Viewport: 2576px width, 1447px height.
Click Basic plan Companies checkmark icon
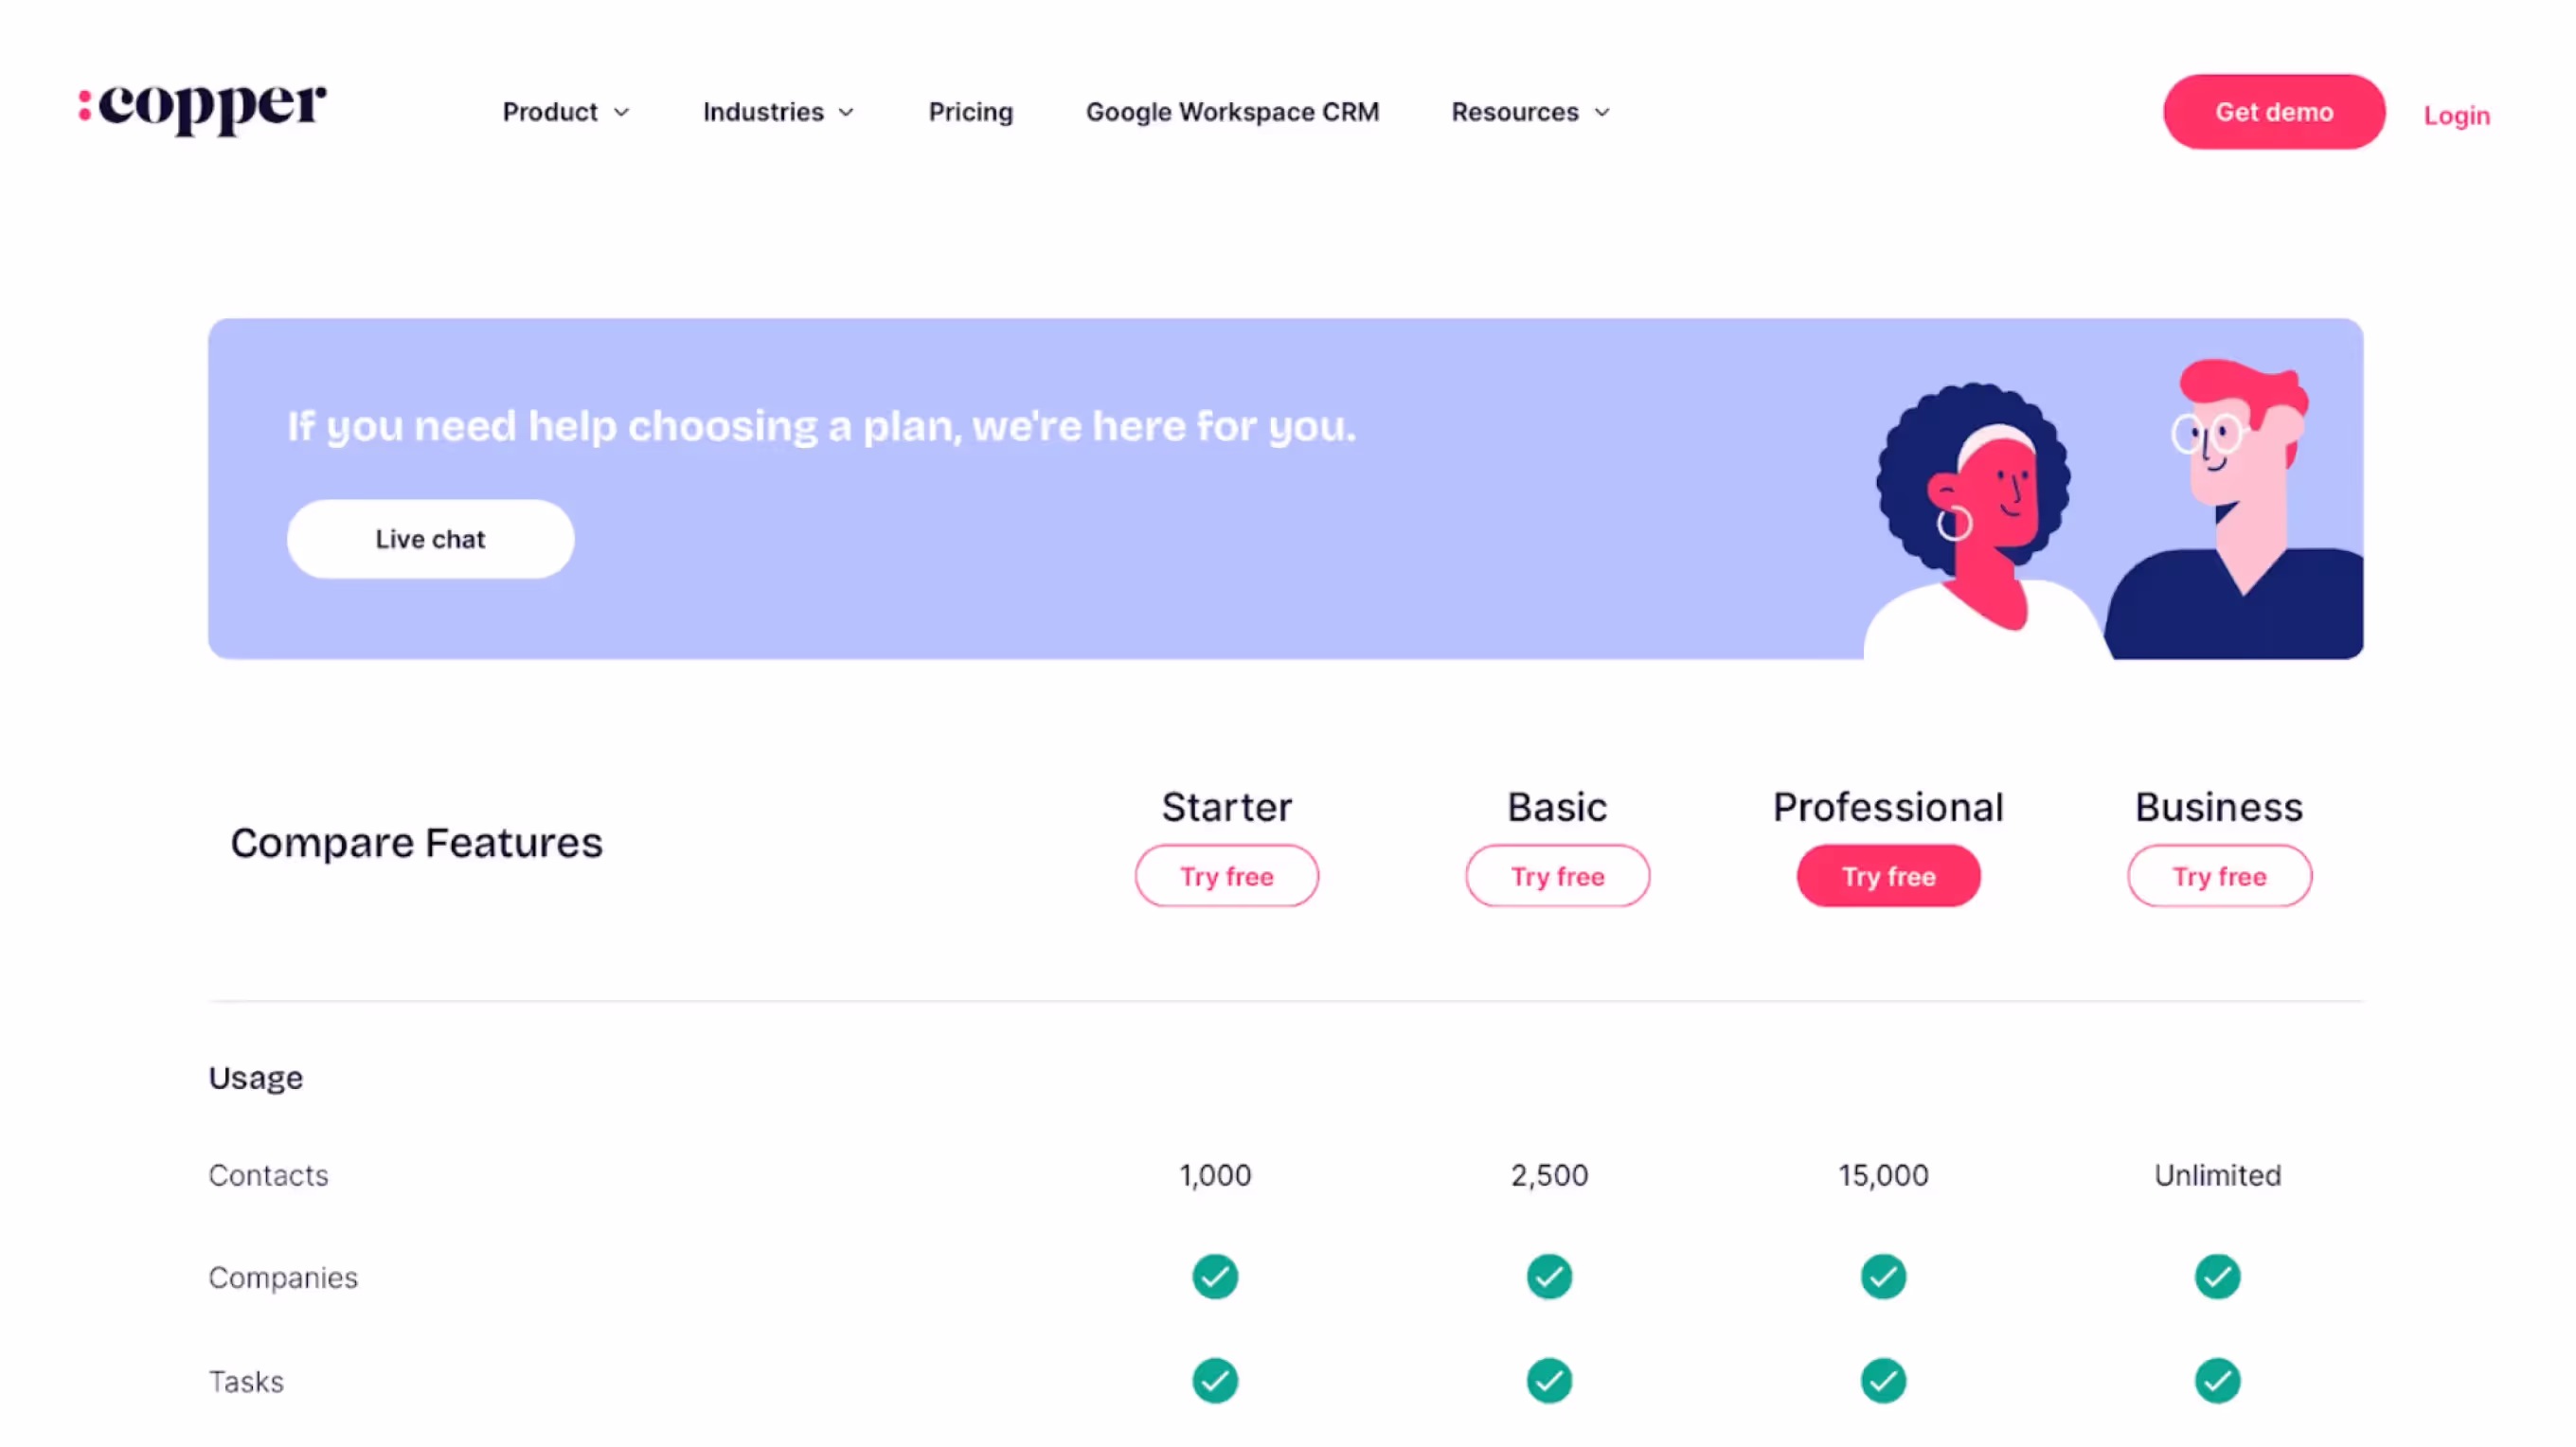tap(1549, 1277)
